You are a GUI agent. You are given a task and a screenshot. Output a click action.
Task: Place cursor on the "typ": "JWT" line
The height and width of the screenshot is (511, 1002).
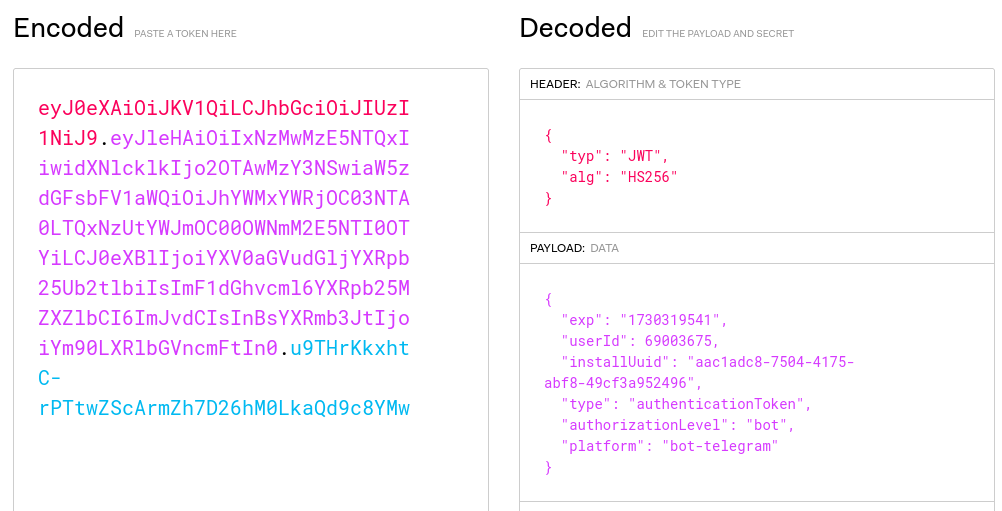point(614,156)
